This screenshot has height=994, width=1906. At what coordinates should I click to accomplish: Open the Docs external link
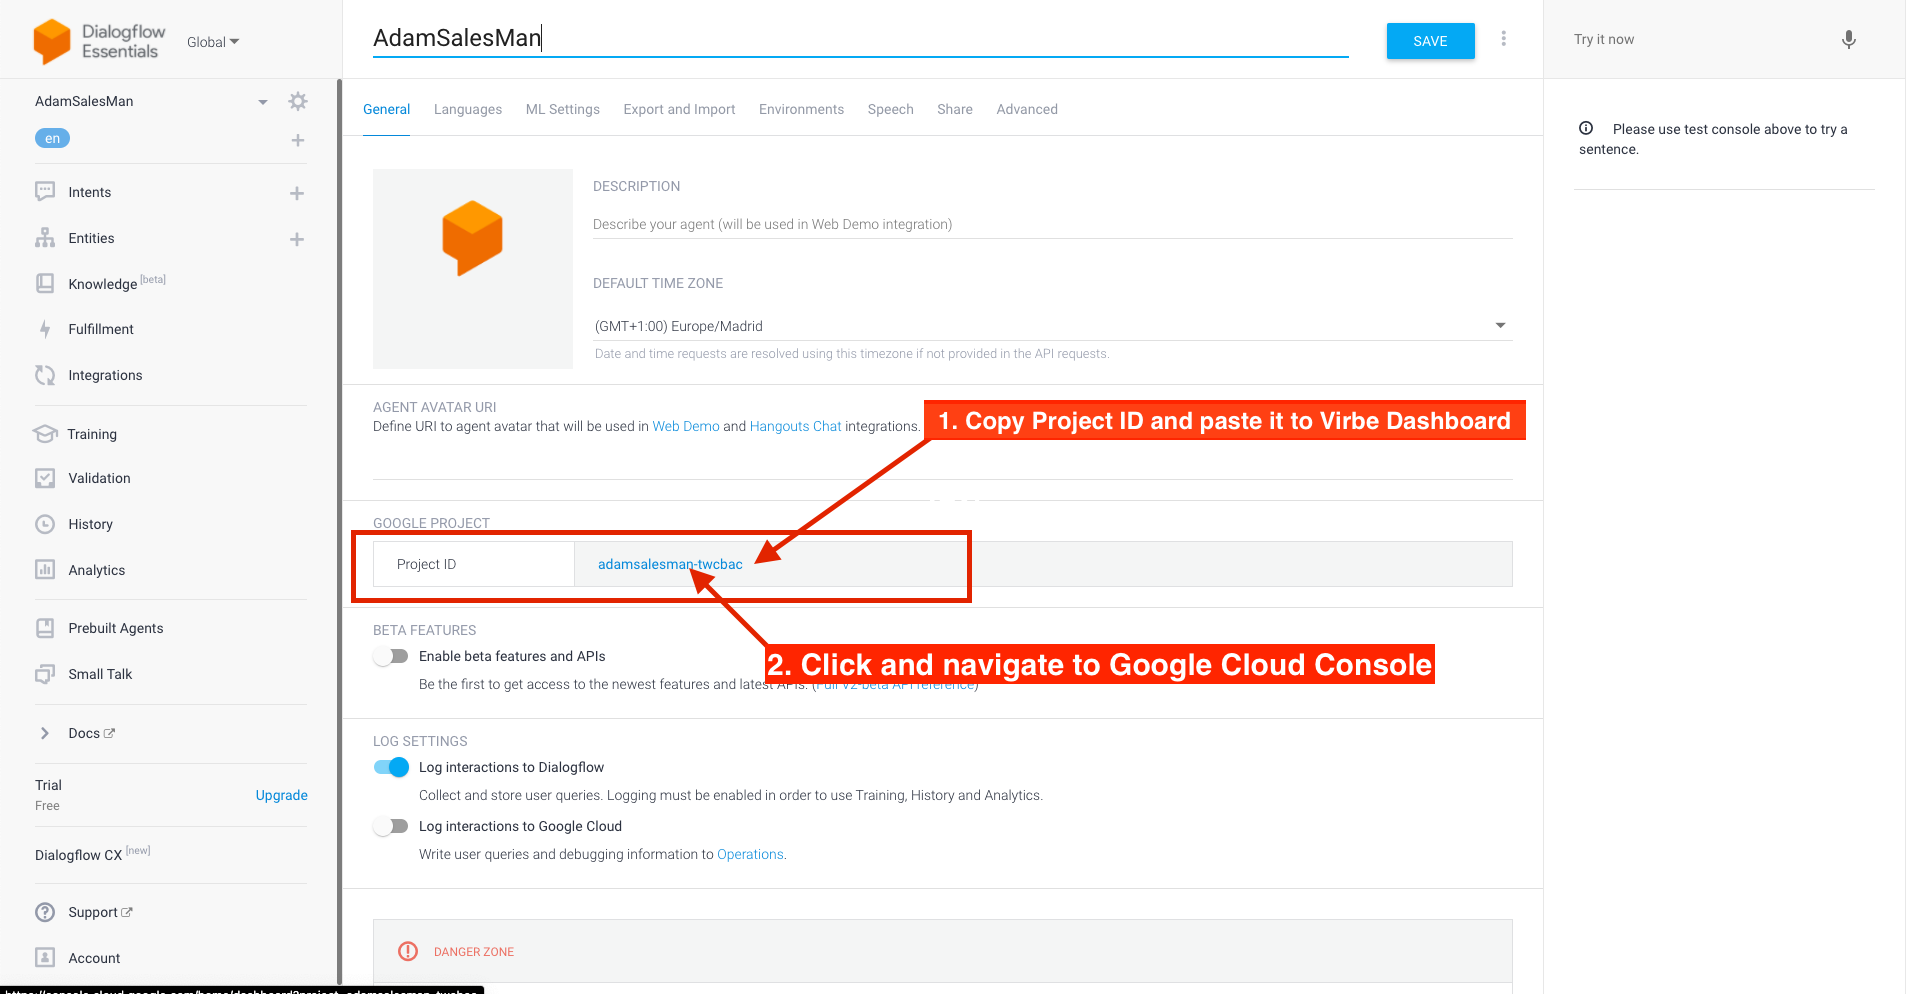click(x=91, y=733)
